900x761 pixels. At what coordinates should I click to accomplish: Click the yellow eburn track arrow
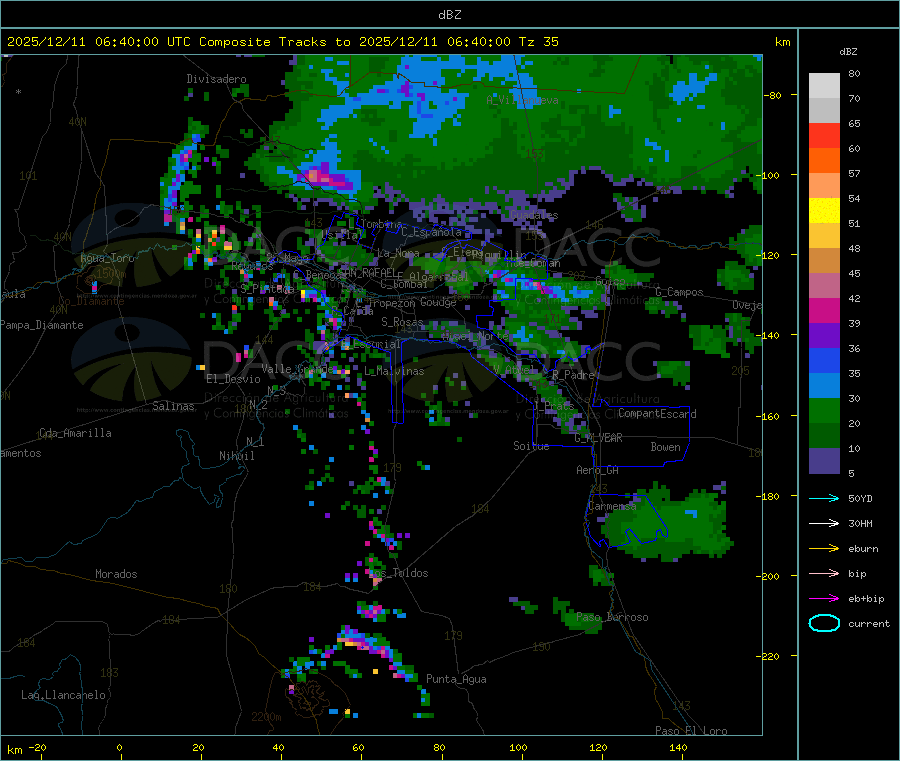(x=824, y=549)
